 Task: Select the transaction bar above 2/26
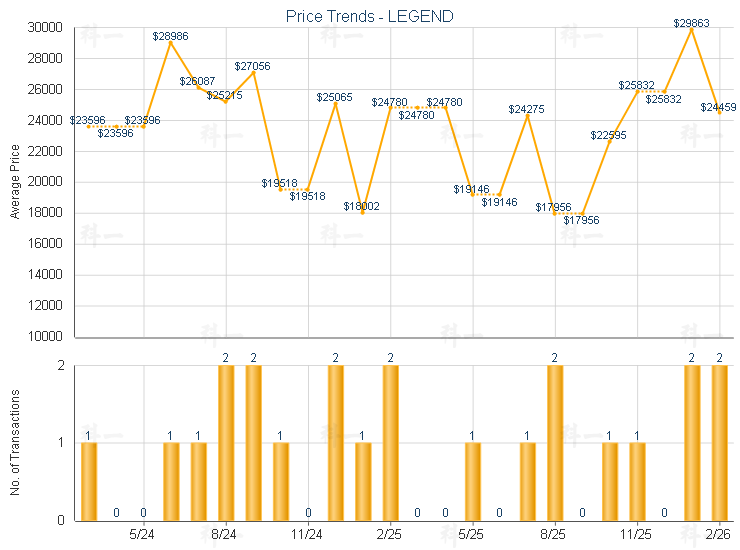[719, 442]
